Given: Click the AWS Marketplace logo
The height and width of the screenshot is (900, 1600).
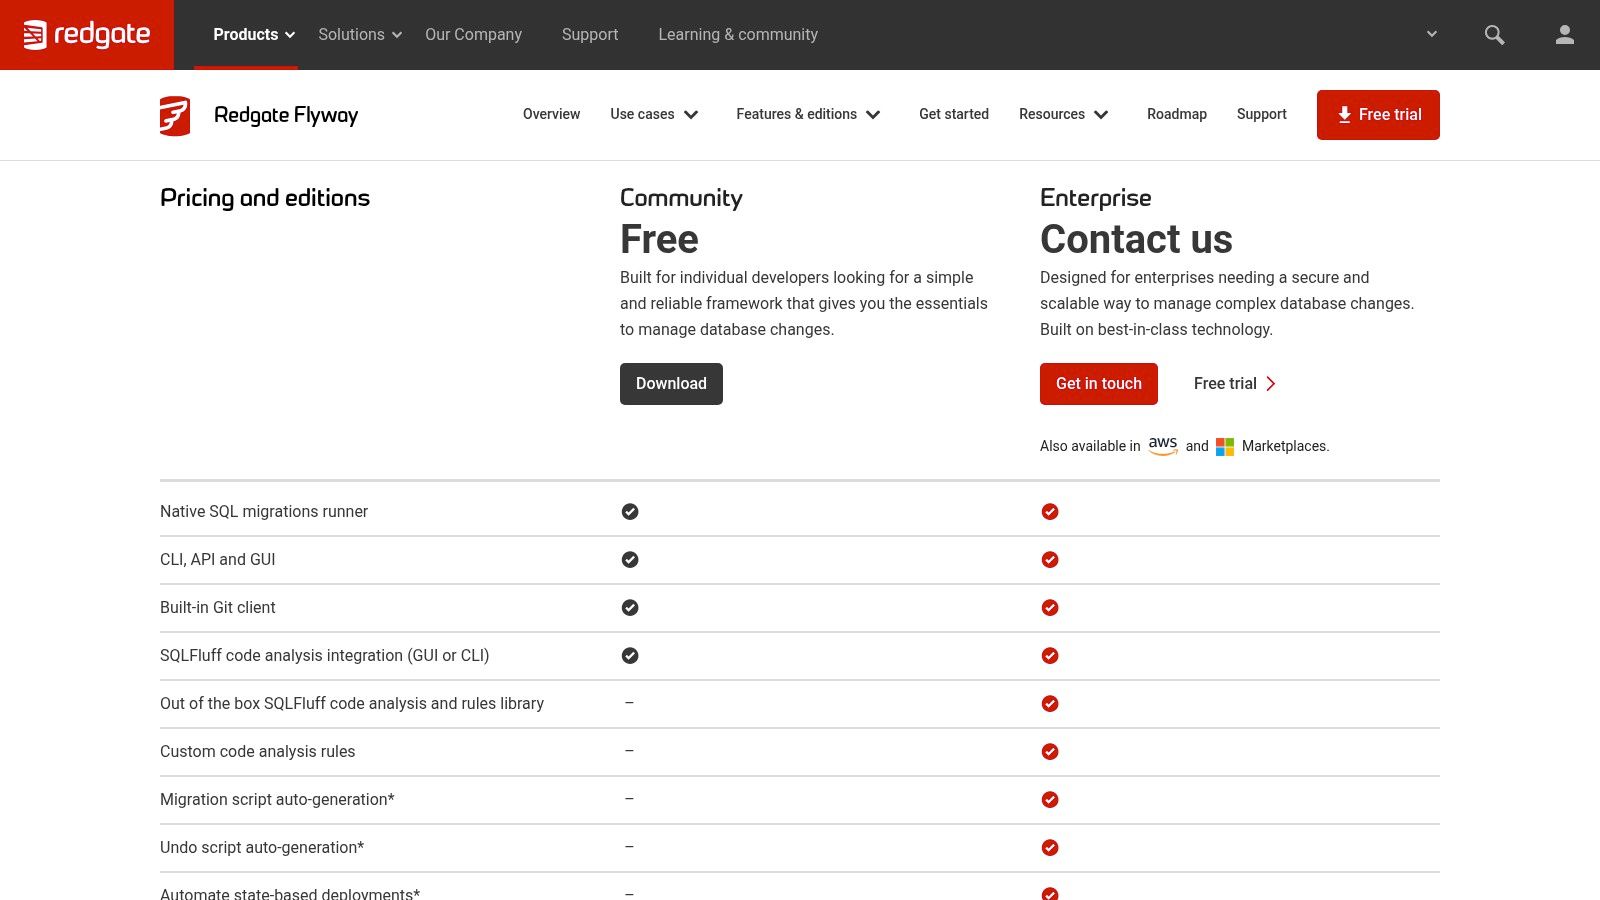Looking at the screenshot, I should coord(1163,446).
